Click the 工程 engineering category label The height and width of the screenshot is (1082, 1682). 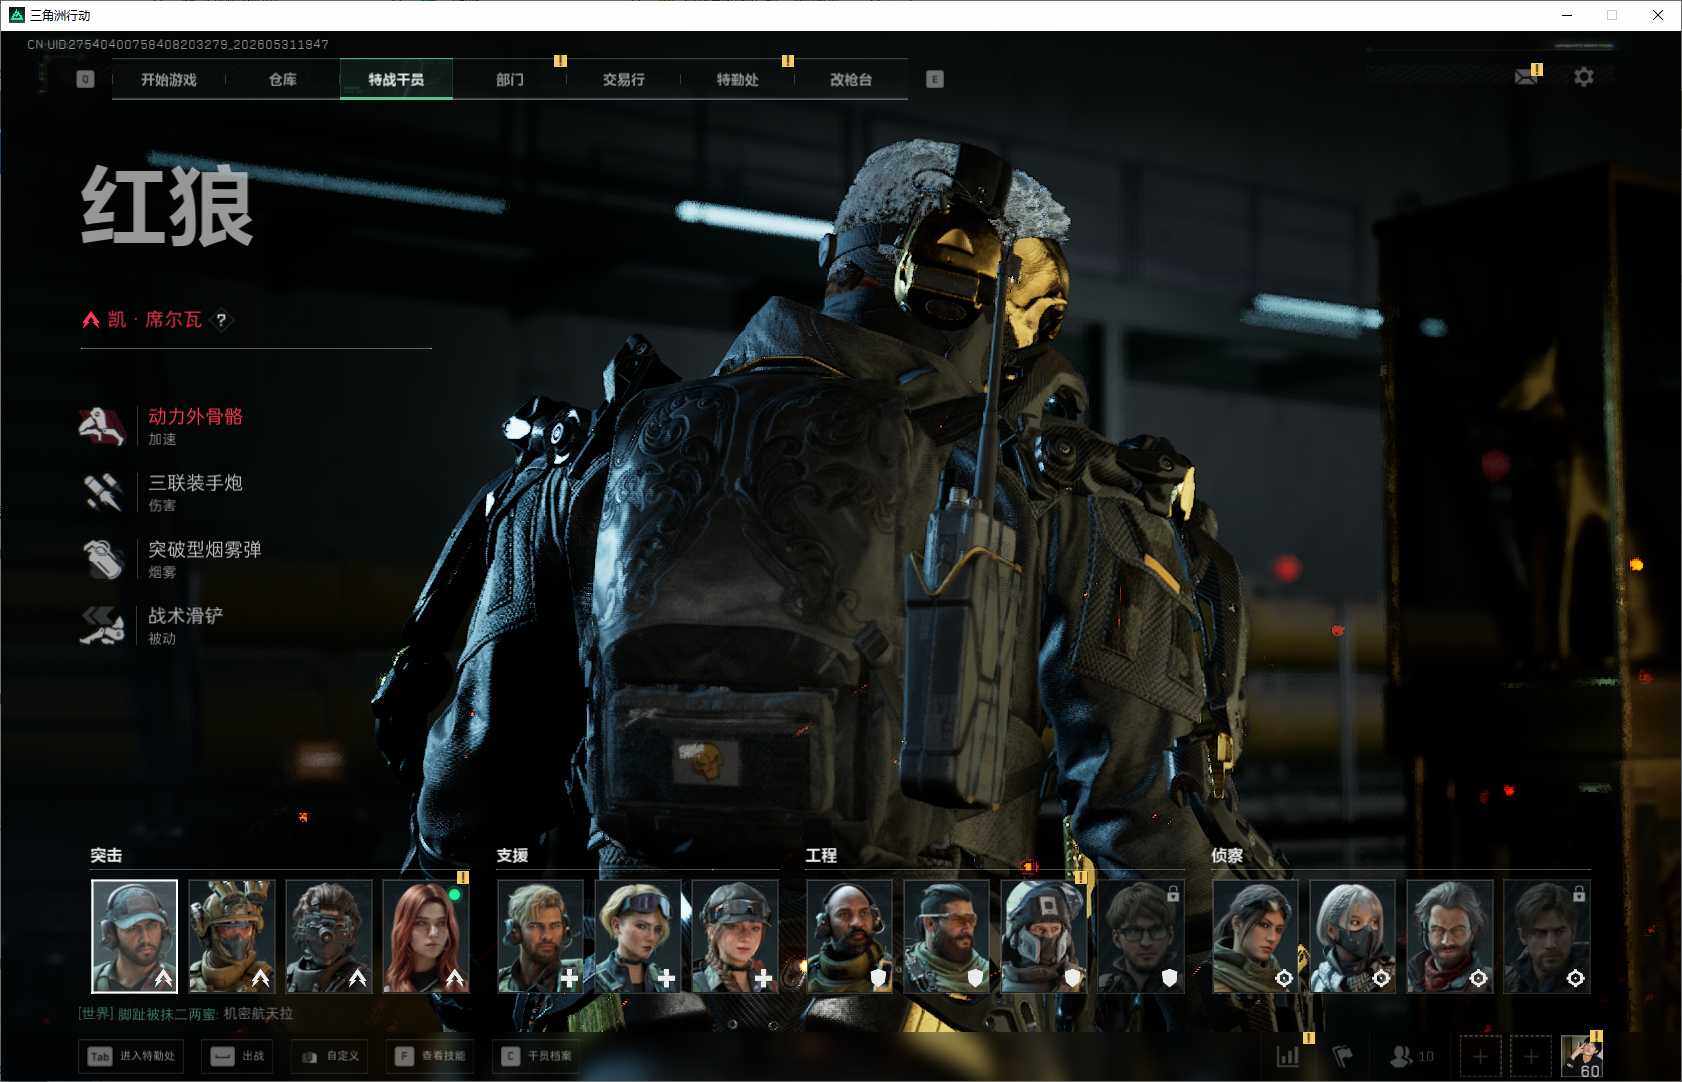point(821,855)
